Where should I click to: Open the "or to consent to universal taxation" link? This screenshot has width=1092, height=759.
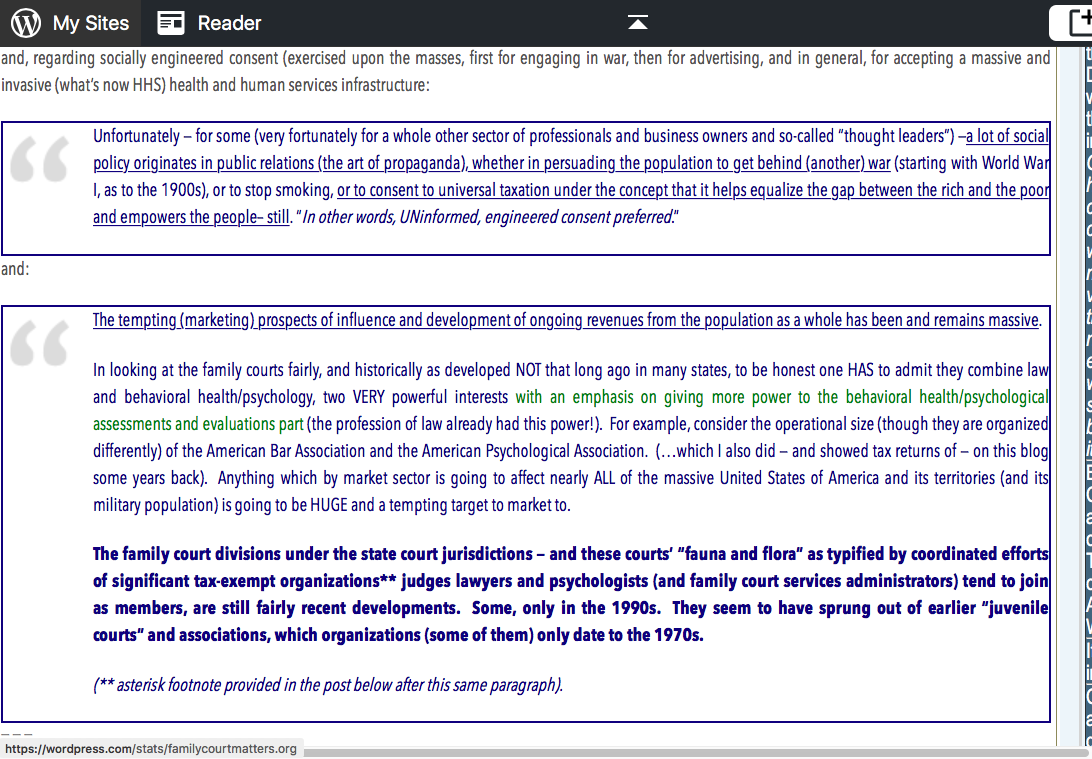pyautogui.click(x=692, y=190)
